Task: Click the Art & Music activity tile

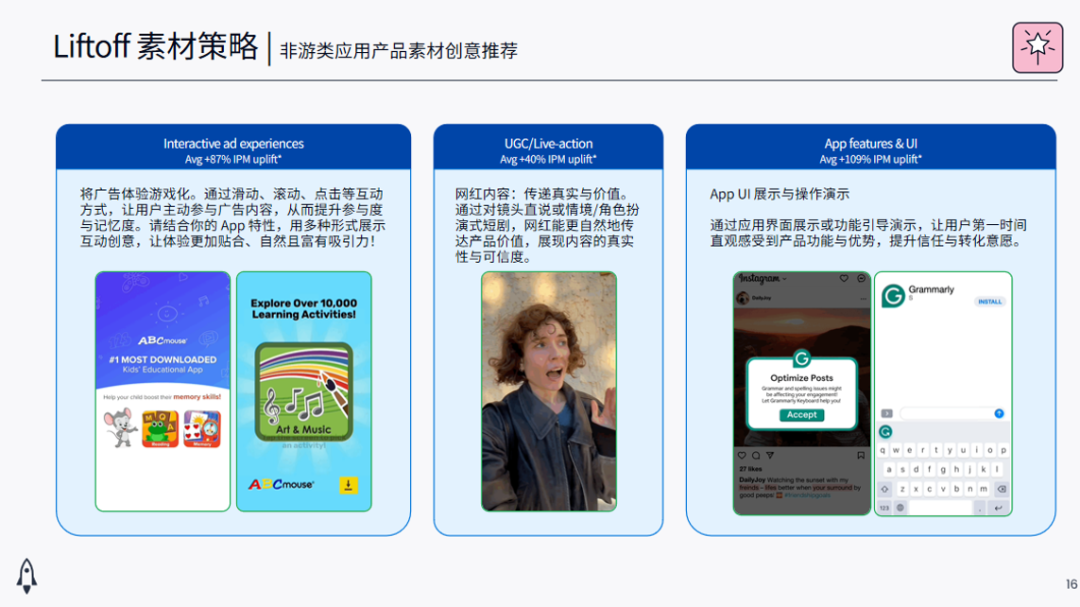Action: [304, 392]
